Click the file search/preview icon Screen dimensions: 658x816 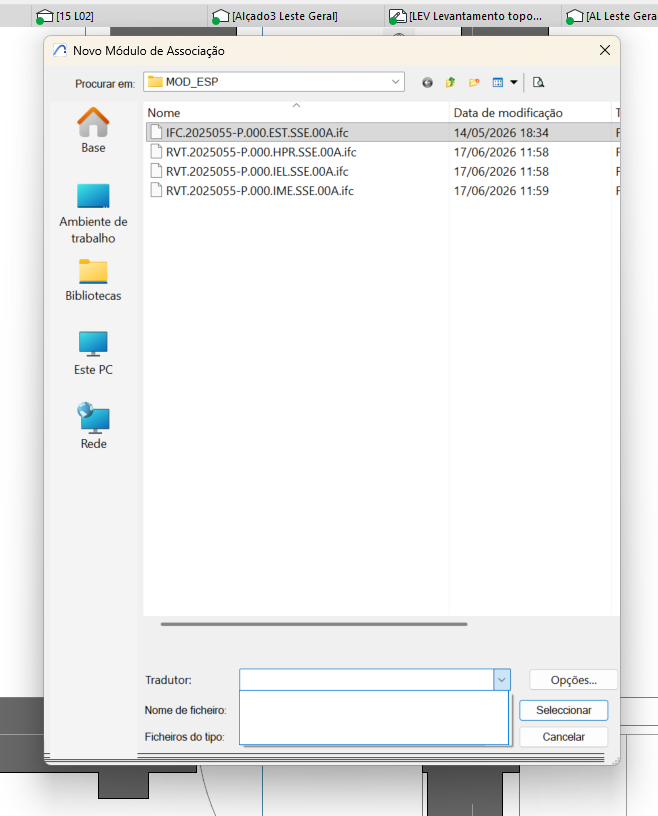(x=538, y=82)
